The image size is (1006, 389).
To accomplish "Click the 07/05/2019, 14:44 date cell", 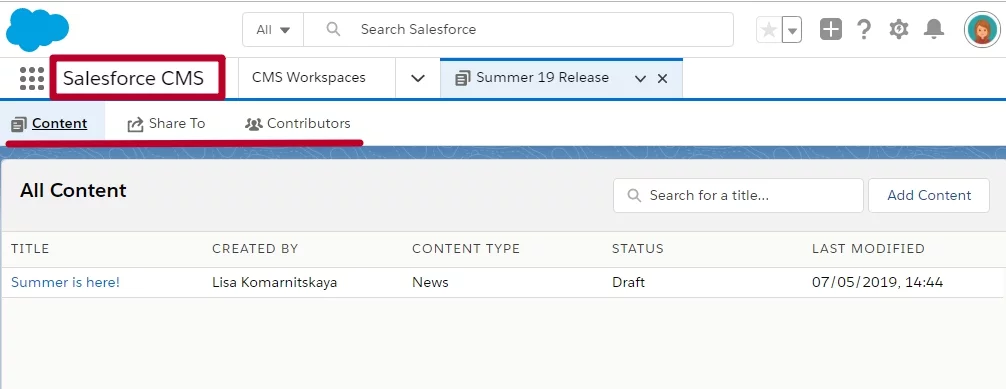I will click(878, 282).
